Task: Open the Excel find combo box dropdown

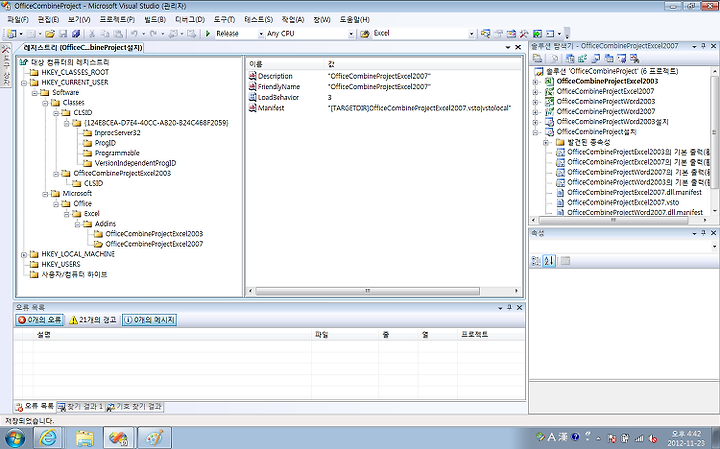Action: 471,34
